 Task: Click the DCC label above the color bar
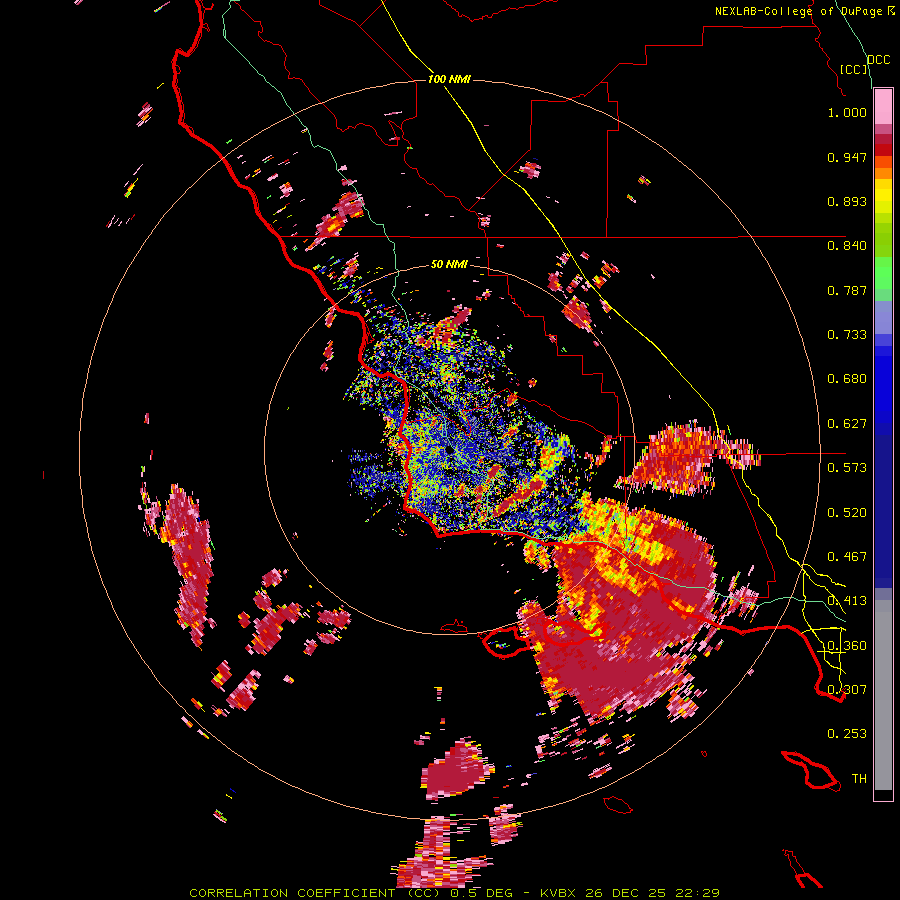pos(878,60)
